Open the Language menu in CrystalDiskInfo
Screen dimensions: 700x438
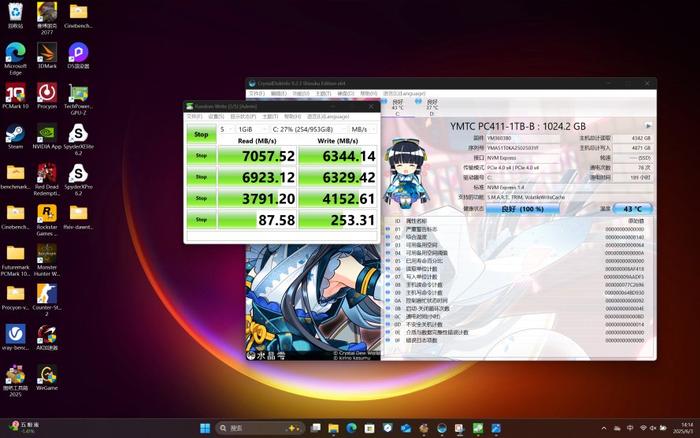click(404, 94)
